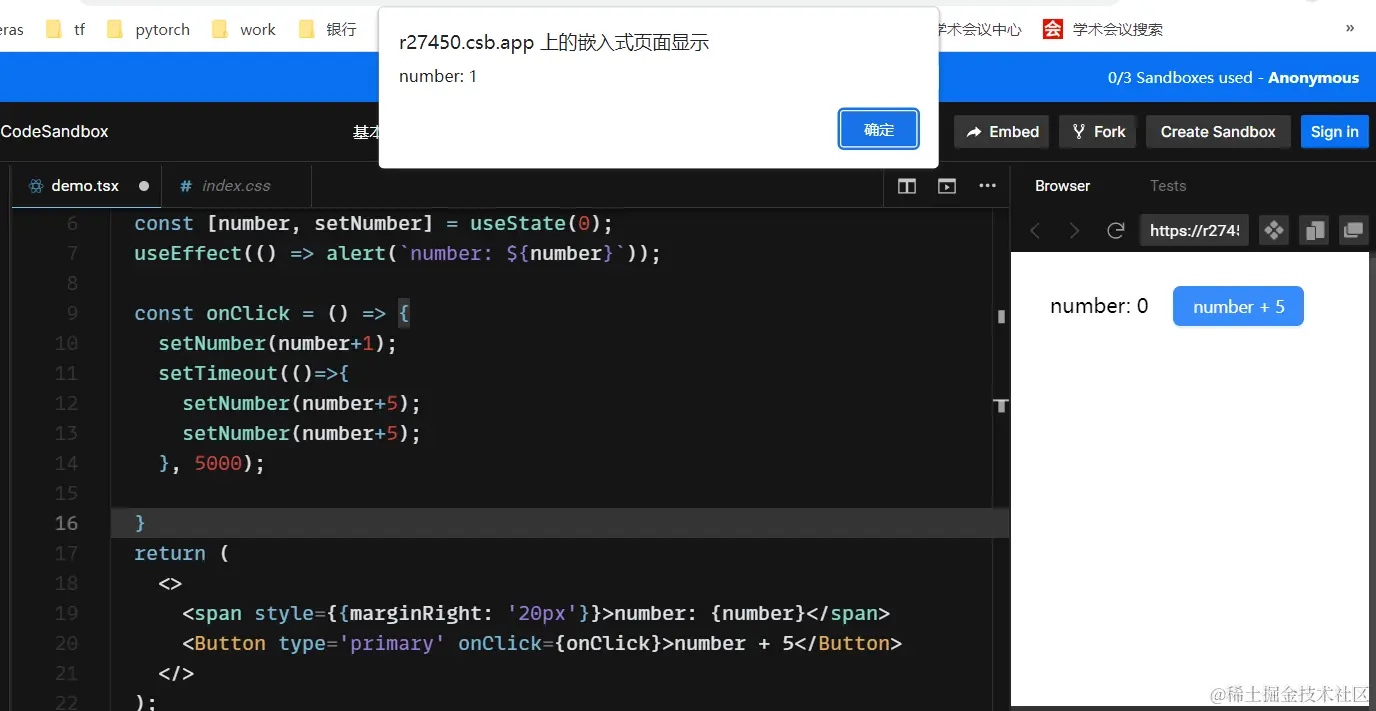Screen dimensions: 1376x711
Task: Open the 'pytorch' bookmark folder
Action: pos(148,29)
